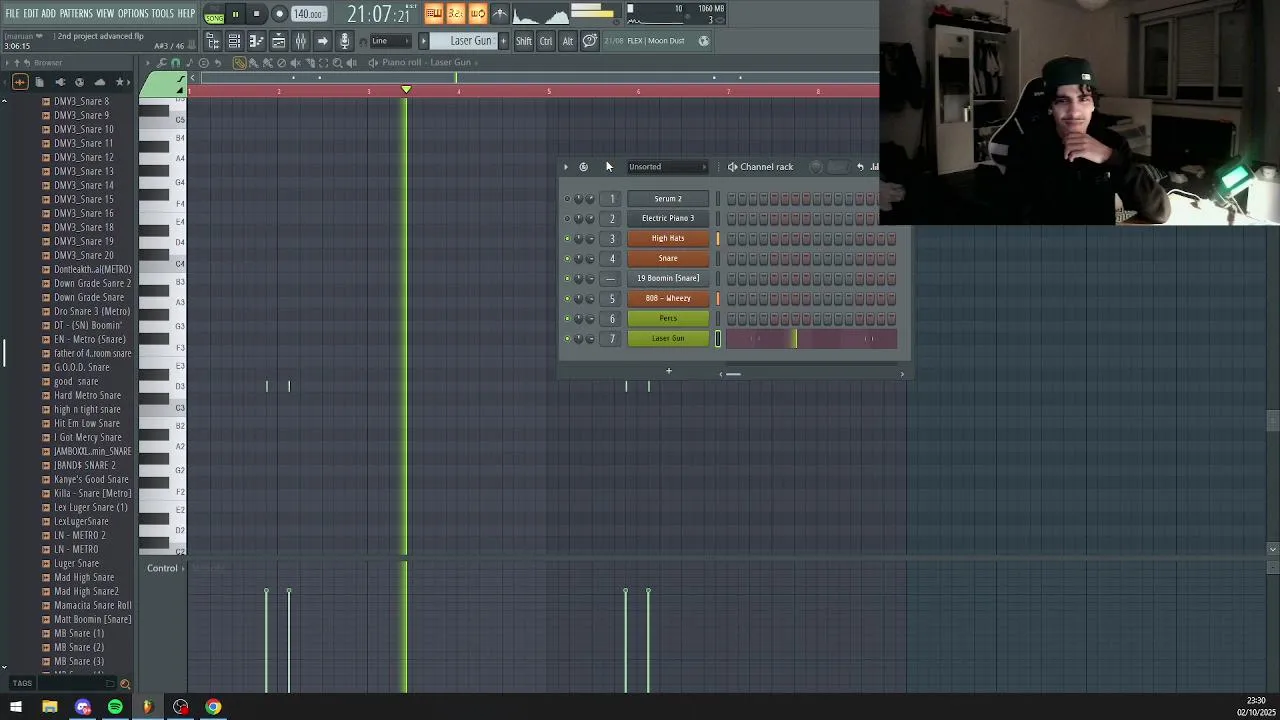This screenshot has height=720, width=1280.
Task: Go to next pattern with plus arrow
Action: point(503,41)
